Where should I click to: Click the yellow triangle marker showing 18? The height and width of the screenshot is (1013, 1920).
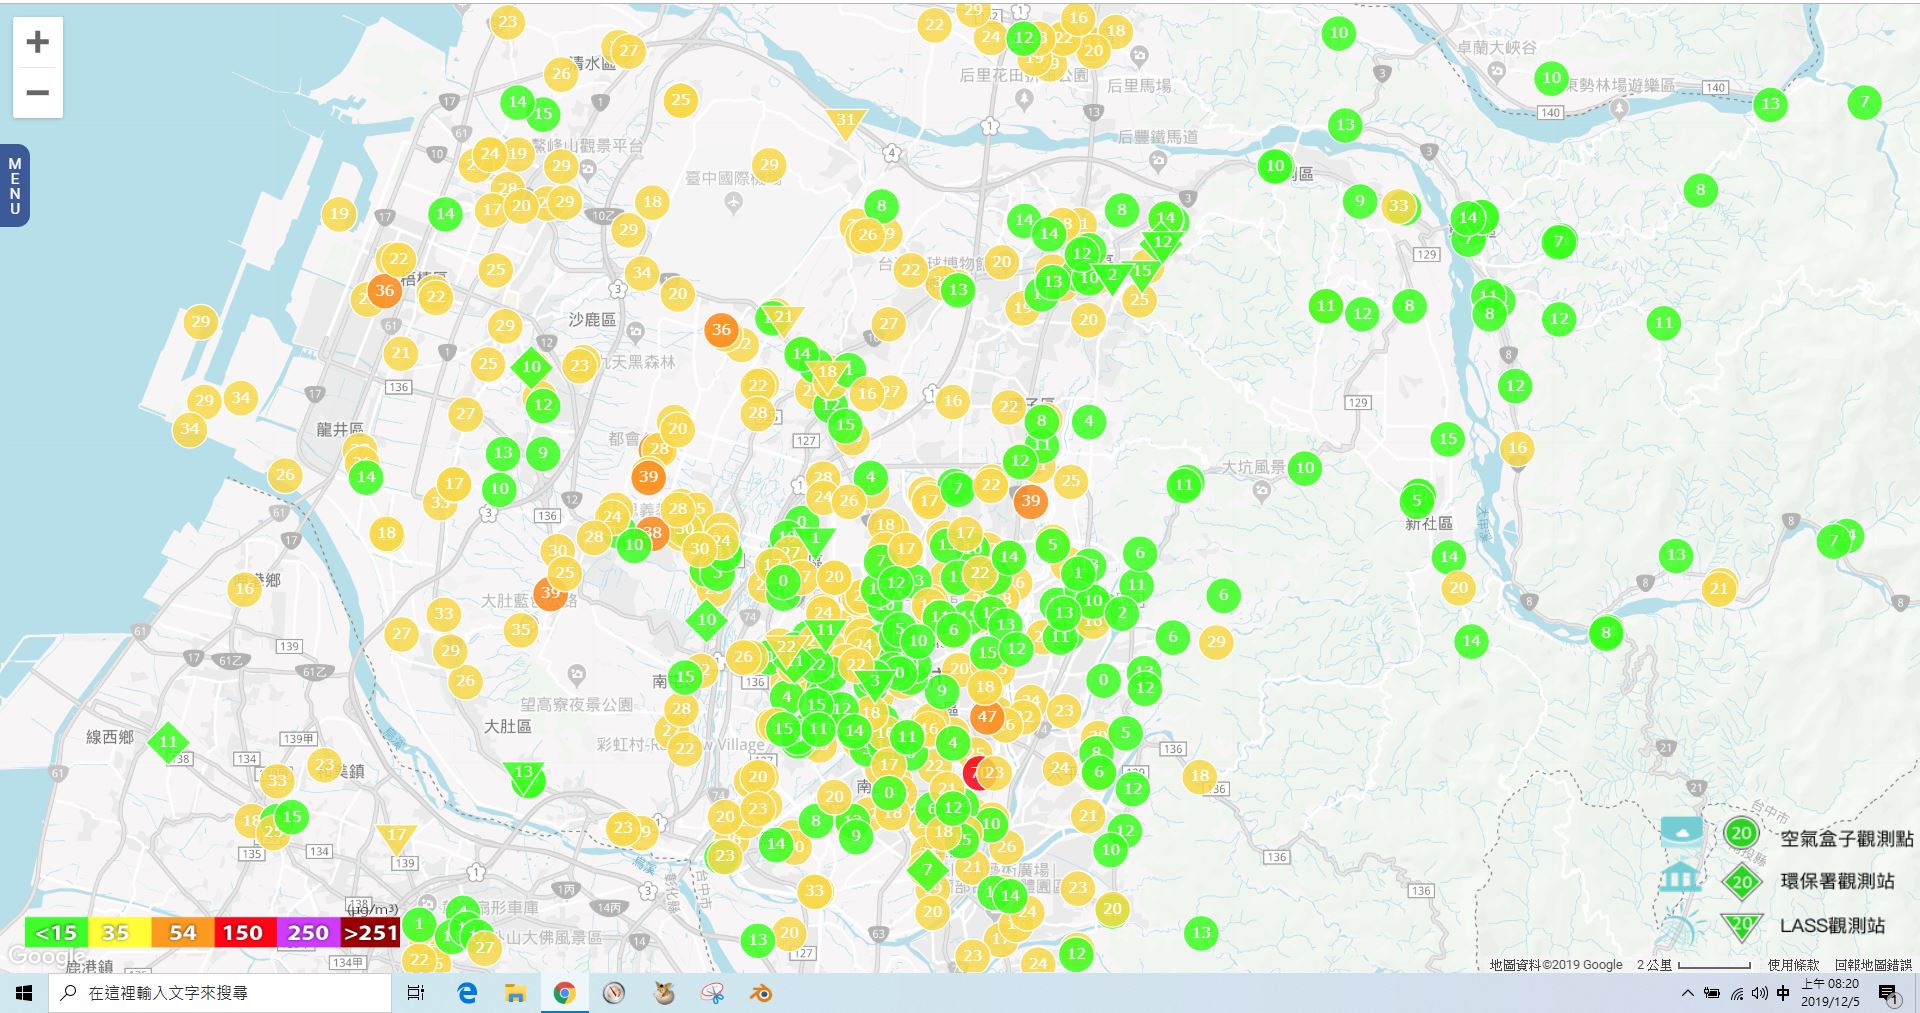pos(827,374)
